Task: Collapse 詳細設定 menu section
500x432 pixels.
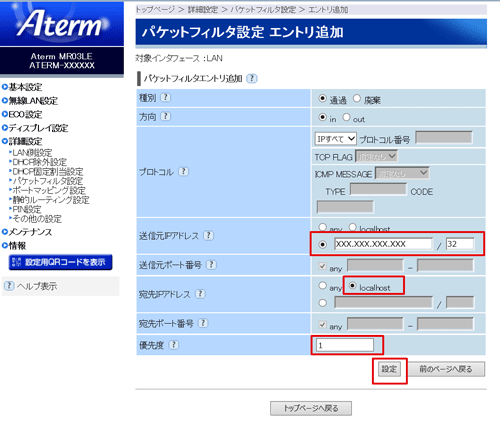Action: [22, 141]
